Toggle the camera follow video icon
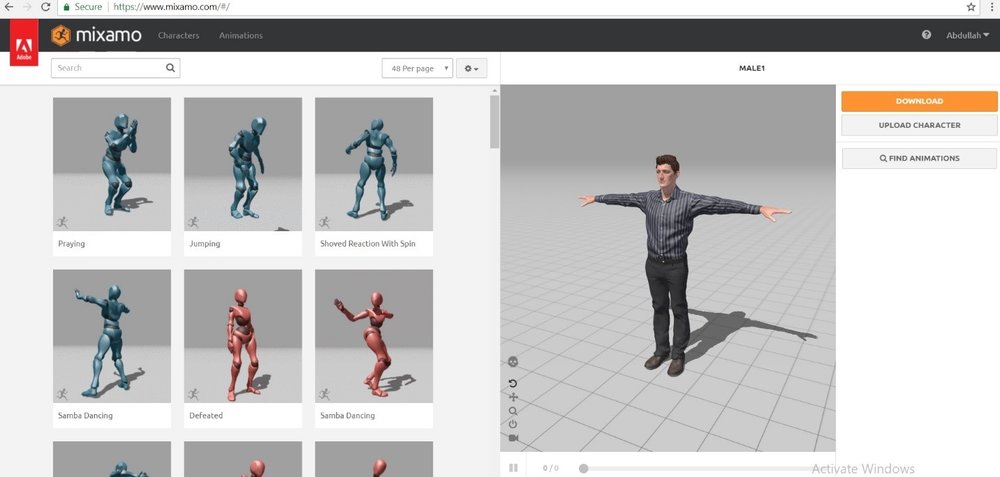Viewport: 1000px width, 477px height. point(513,438)
